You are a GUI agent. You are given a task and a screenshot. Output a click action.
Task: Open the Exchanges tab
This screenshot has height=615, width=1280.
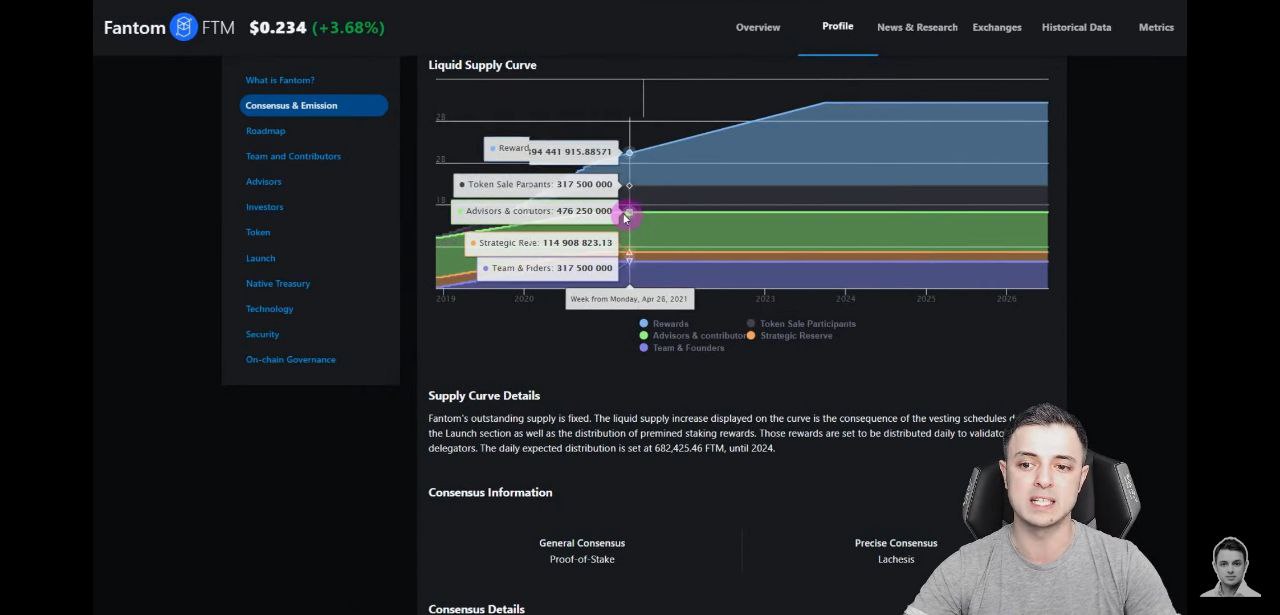[x=997, y=27]
